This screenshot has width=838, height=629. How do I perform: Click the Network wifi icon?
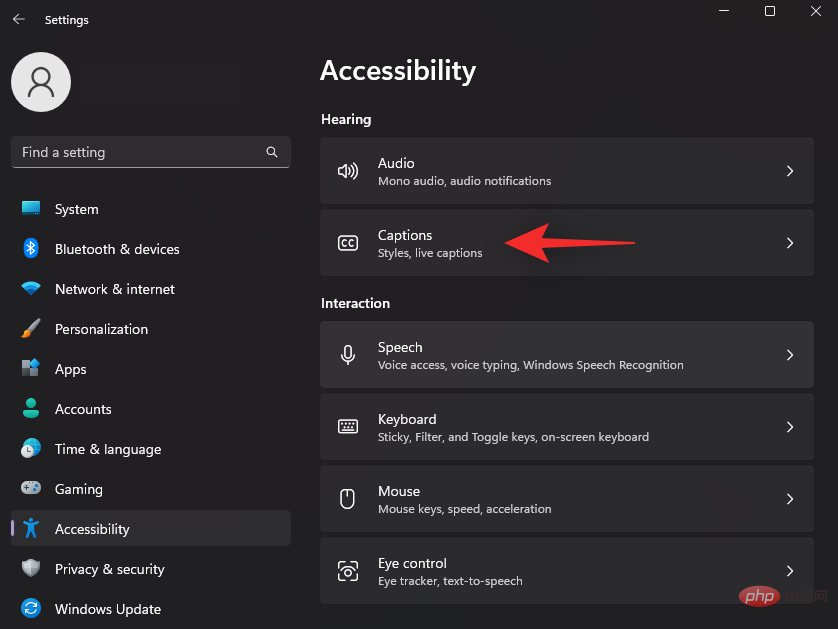coord(31,289)
